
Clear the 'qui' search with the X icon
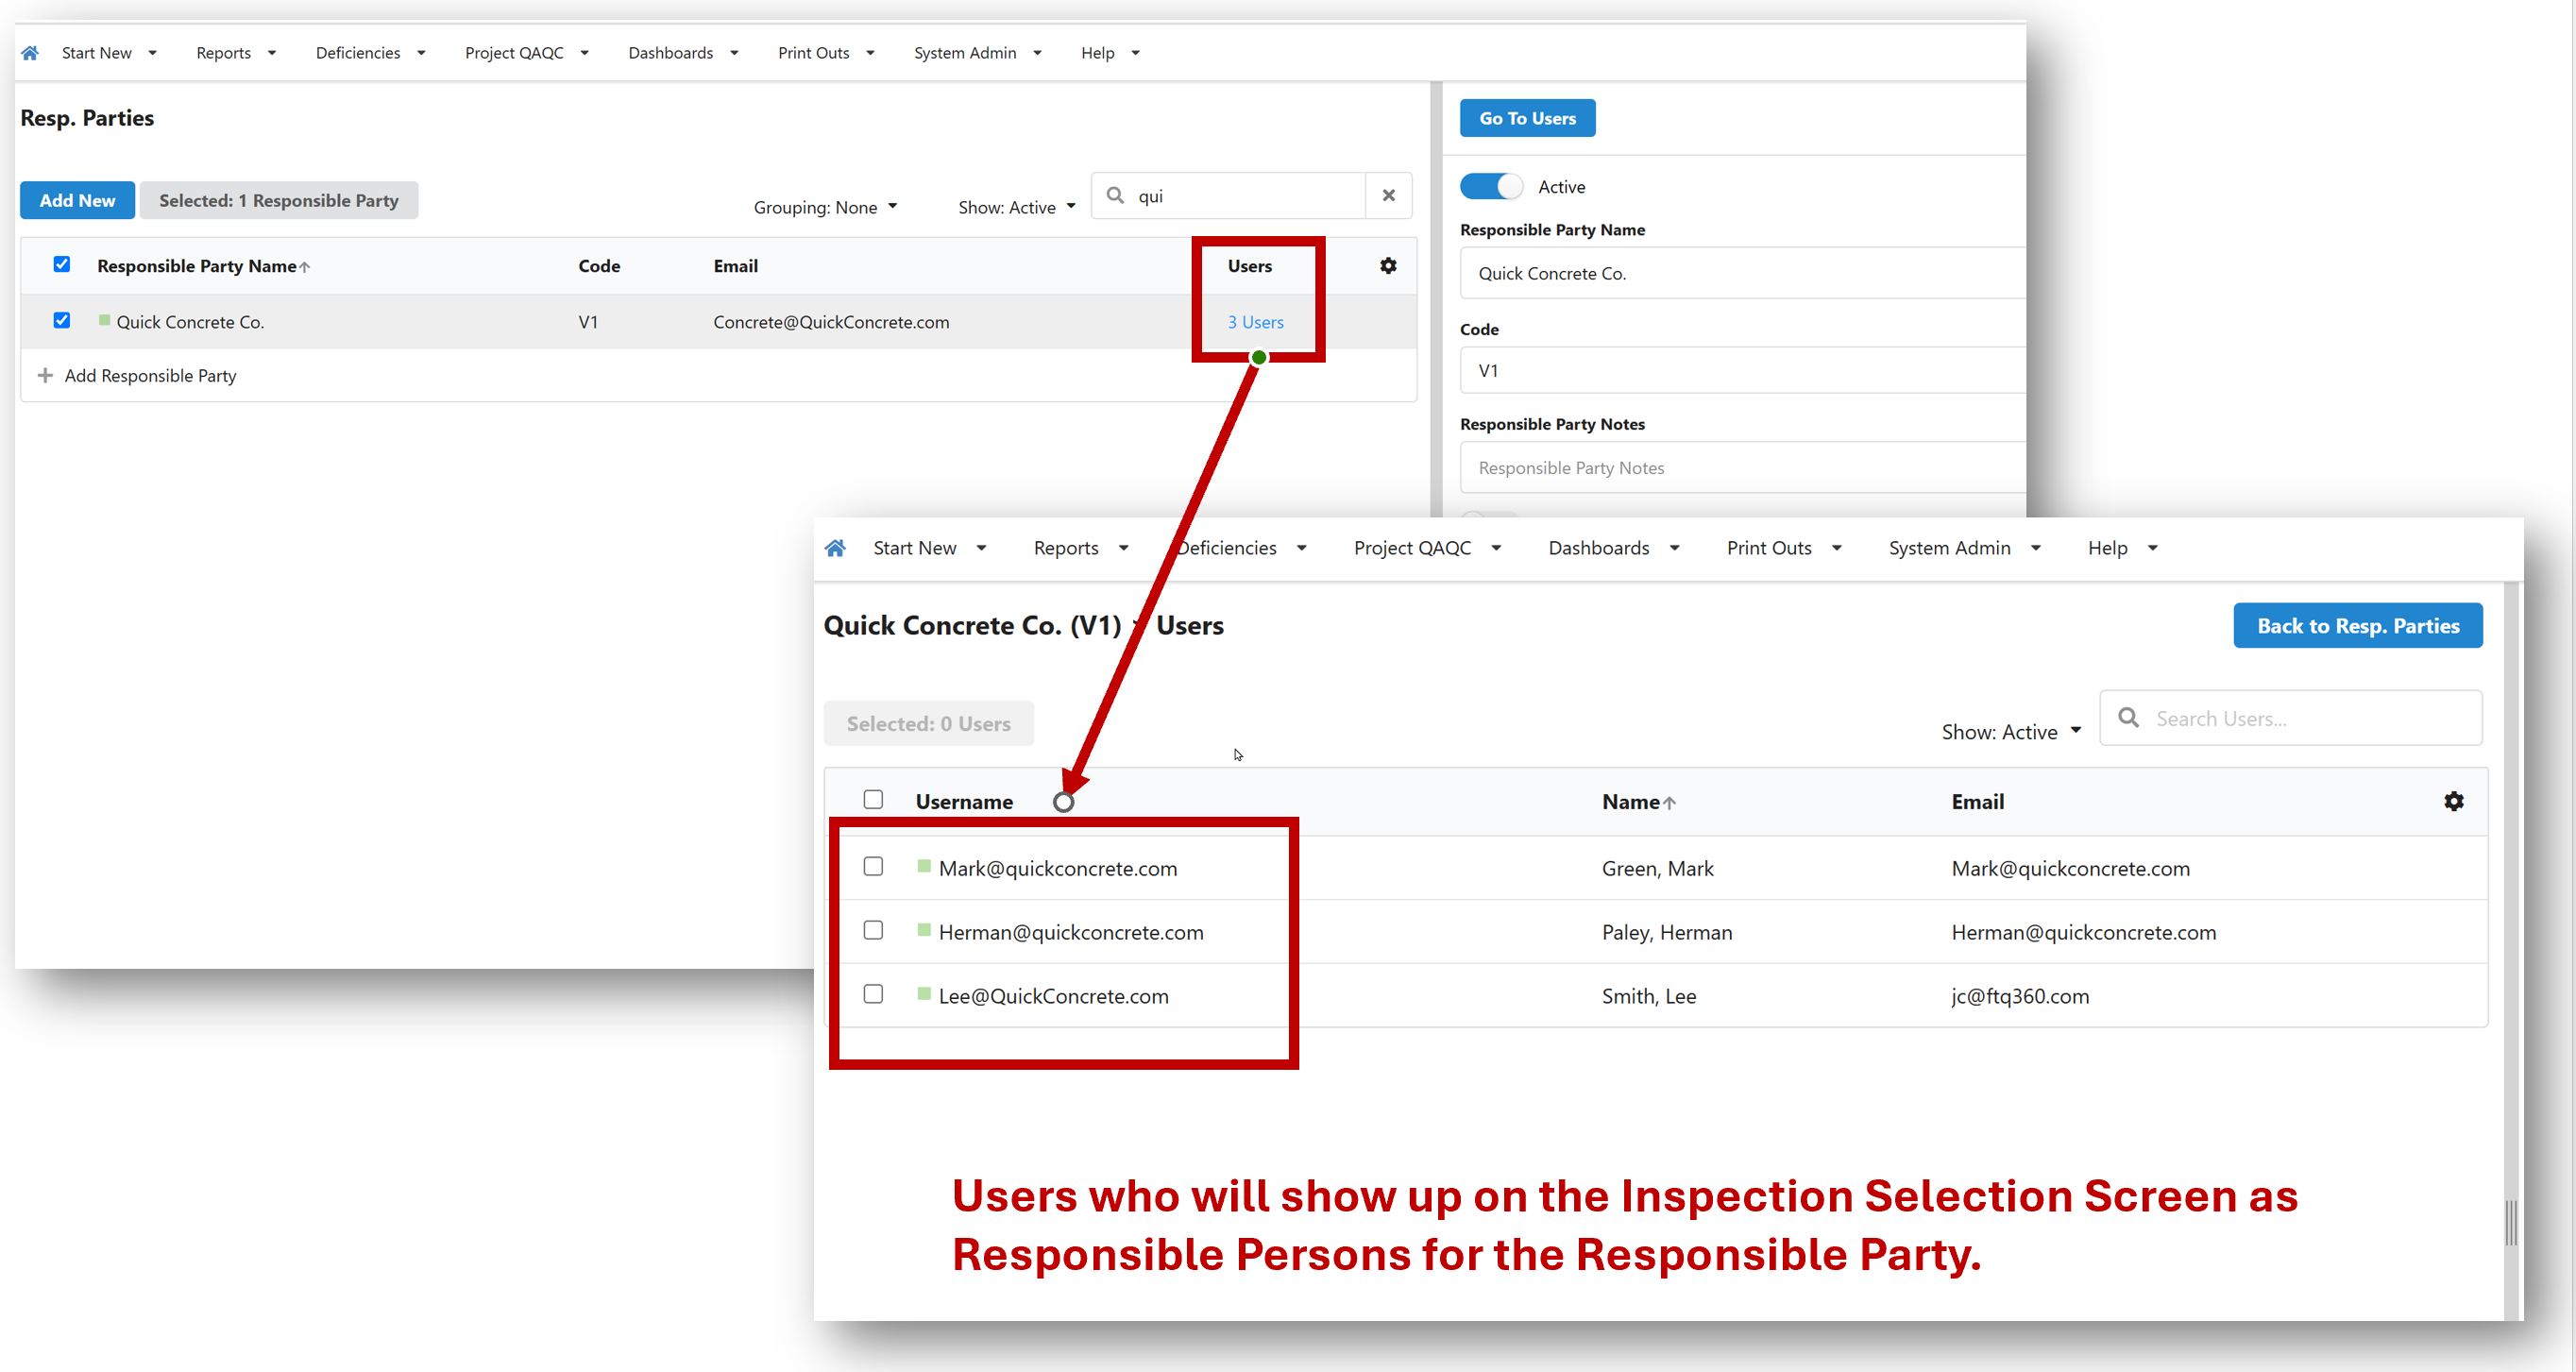pos(1388,196)
